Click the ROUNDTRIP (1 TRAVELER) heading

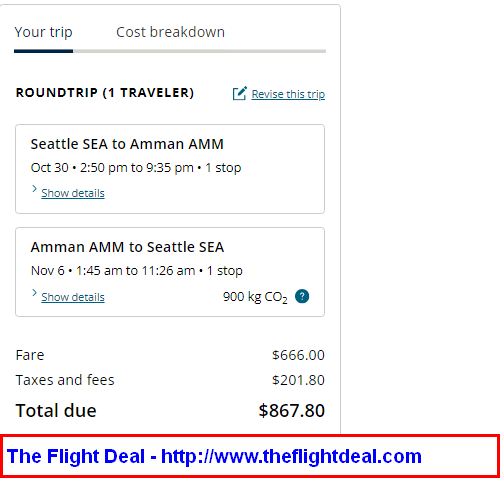click(105, 93)
